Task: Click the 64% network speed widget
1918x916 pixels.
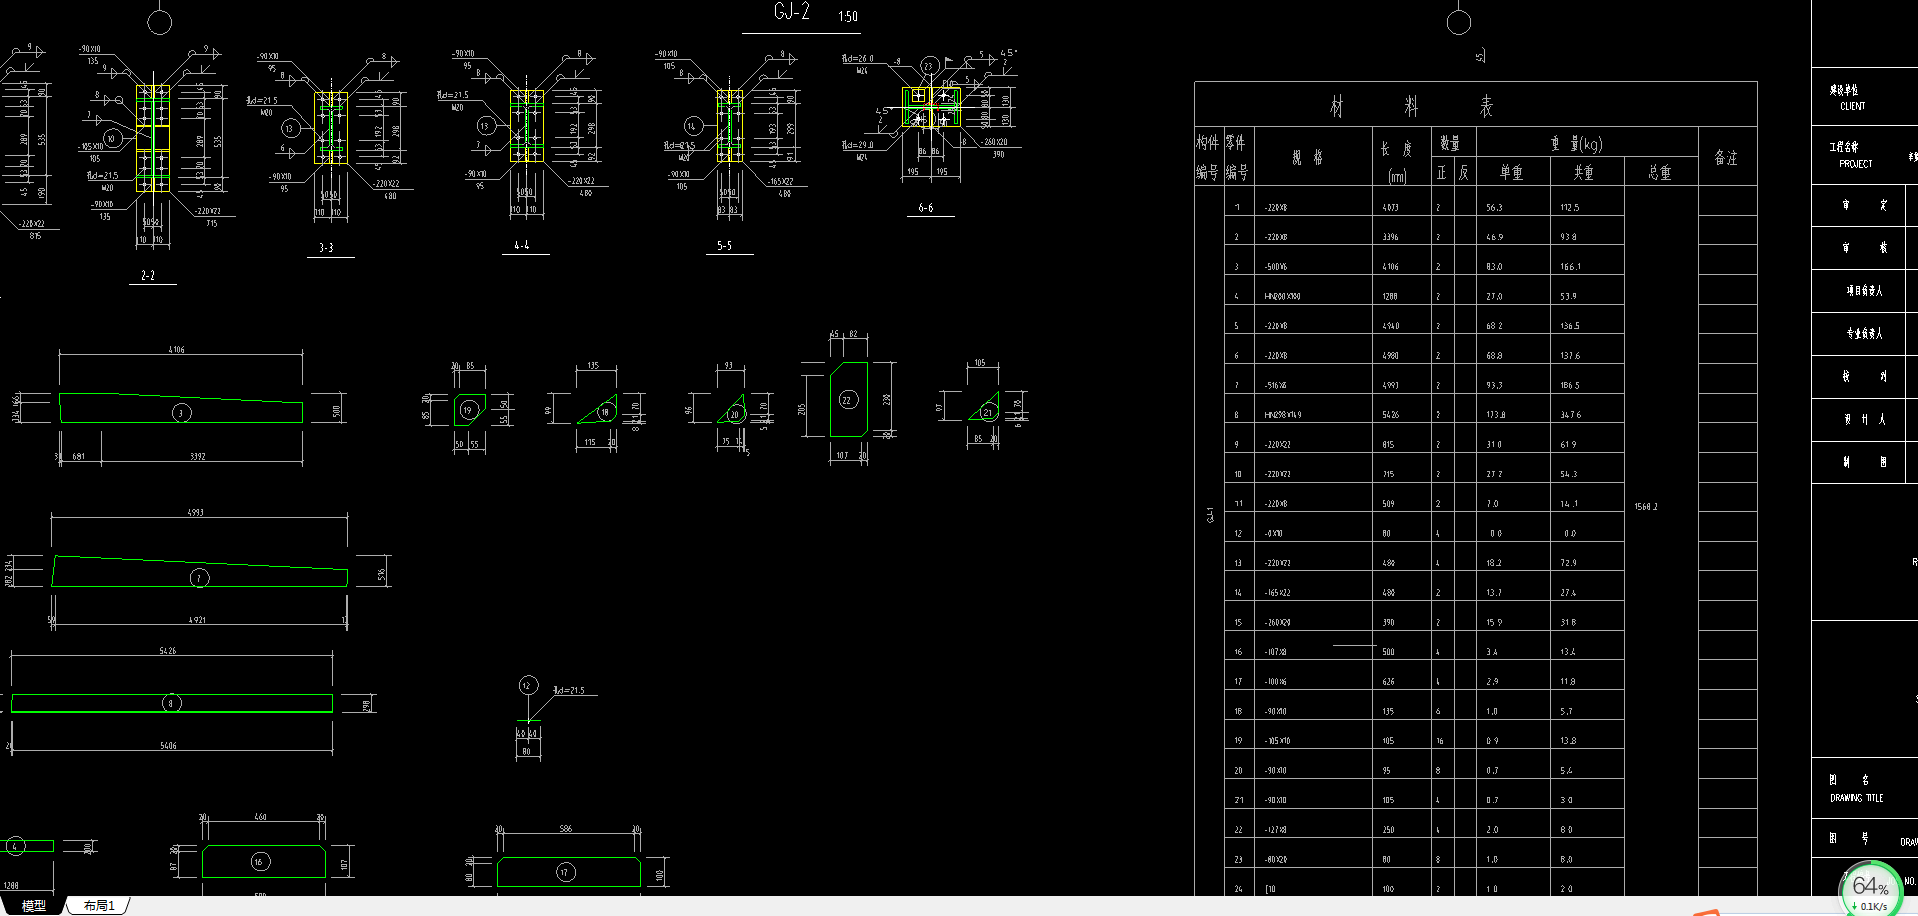Action: pyautogui.click(x=1871, y=890)
